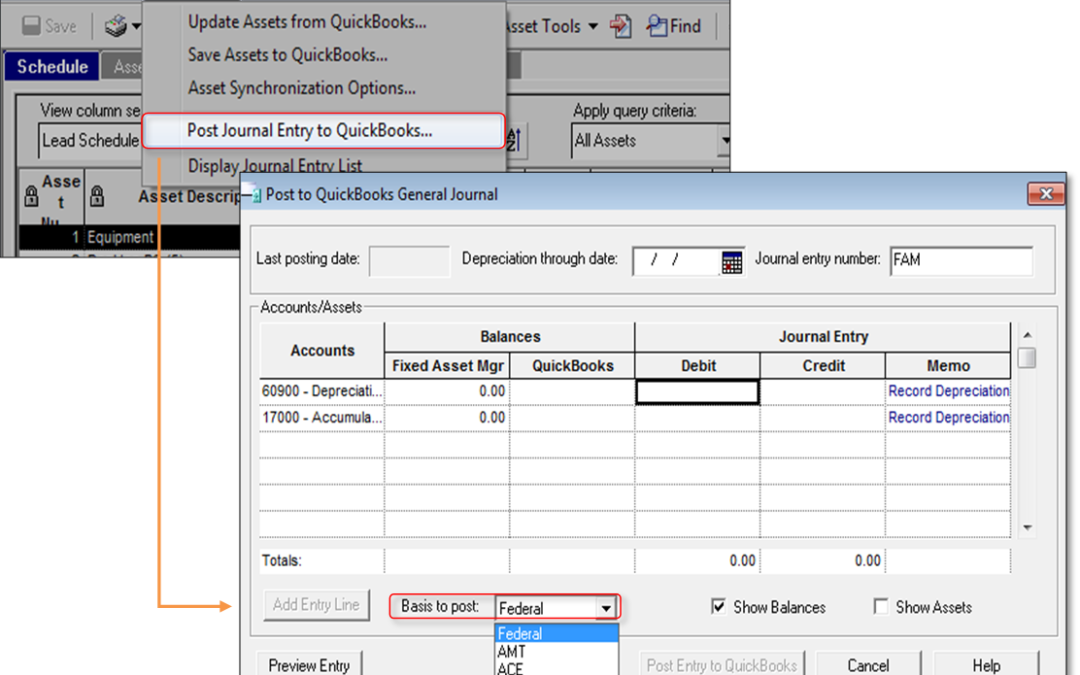The width and height of the screenshot is (1080, 675).
Task: Select ACE in the basis list
Action: click(x=557, y=668)
